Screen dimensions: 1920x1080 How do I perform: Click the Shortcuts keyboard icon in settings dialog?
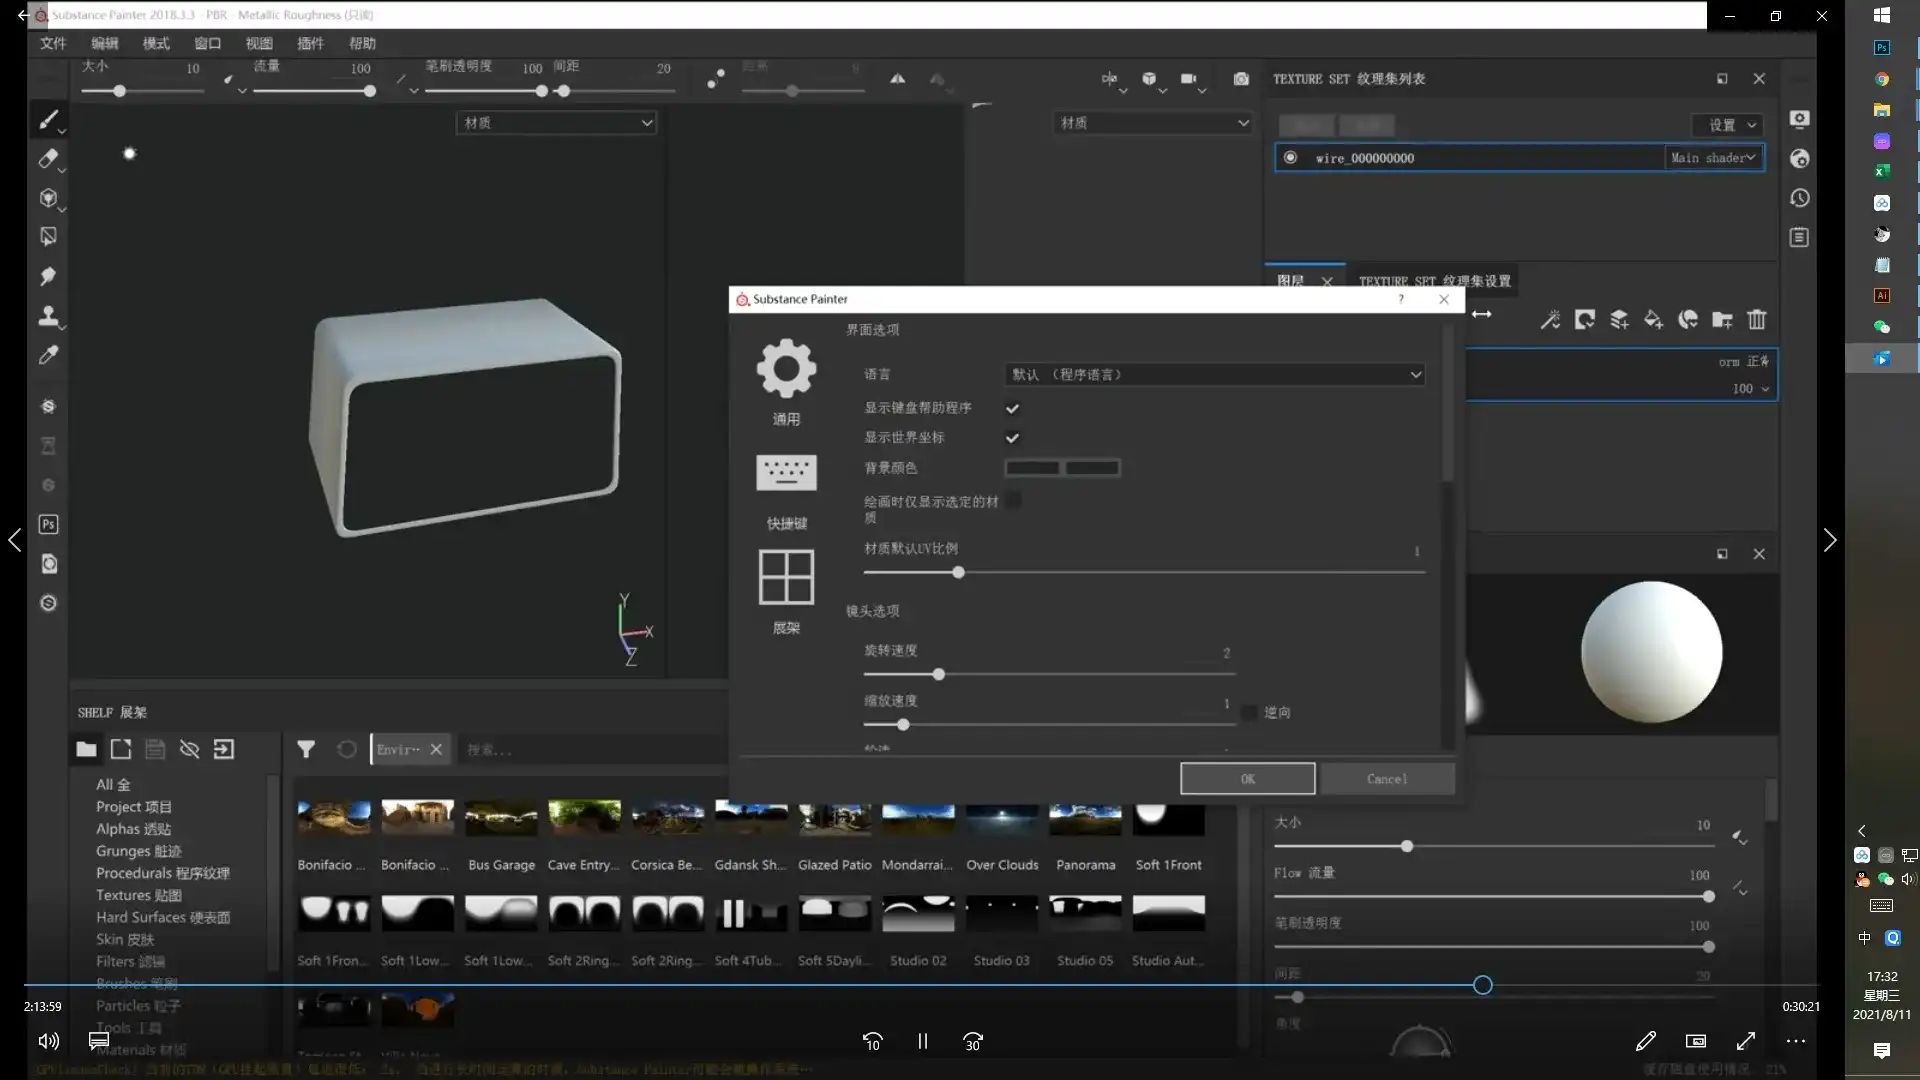(786, 472)
